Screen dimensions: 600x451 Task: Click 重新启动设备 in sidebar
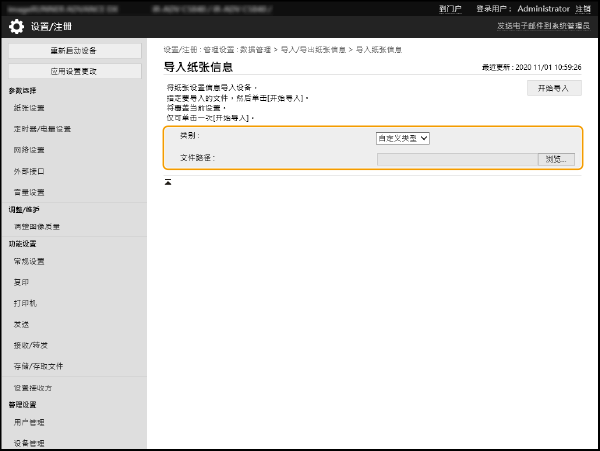tap(74, 51)
